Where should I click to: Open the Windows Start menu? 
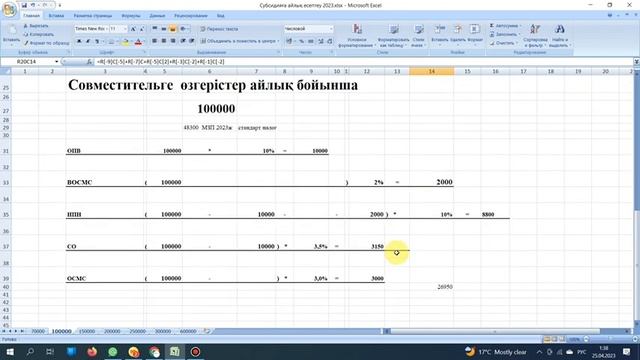click(x=10, y=351)
